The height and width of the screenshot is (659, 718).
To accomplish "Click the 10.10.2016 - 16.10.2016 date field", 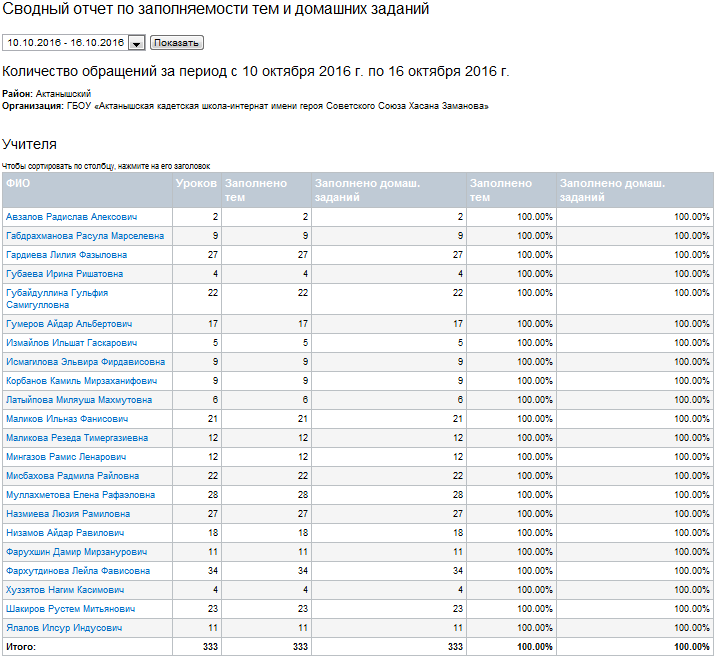I will (x=66, y=43).
